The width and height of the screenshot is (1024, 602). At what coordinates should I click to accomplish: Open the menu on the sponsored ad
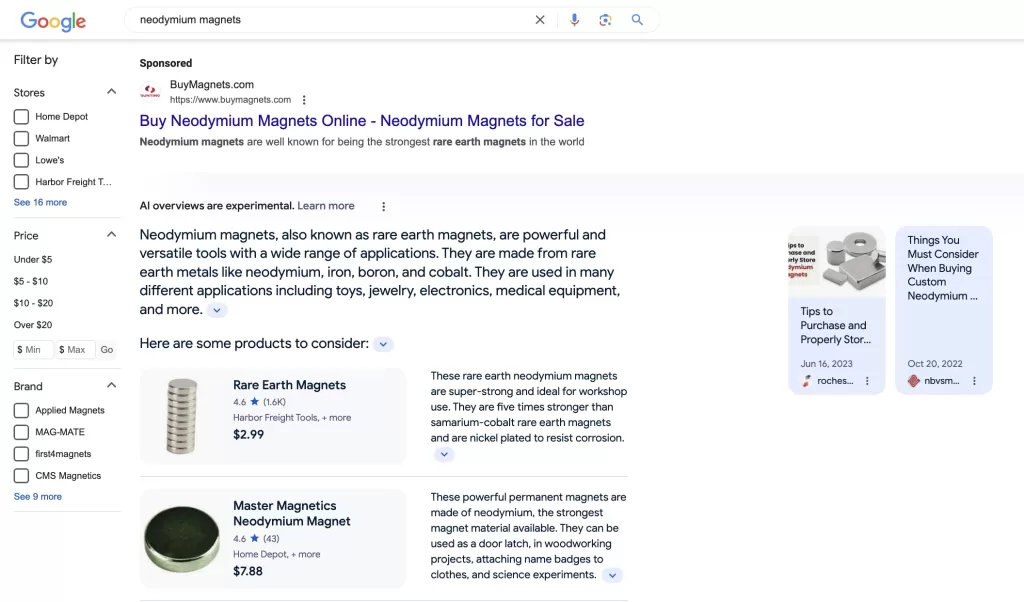click(304, 100)
